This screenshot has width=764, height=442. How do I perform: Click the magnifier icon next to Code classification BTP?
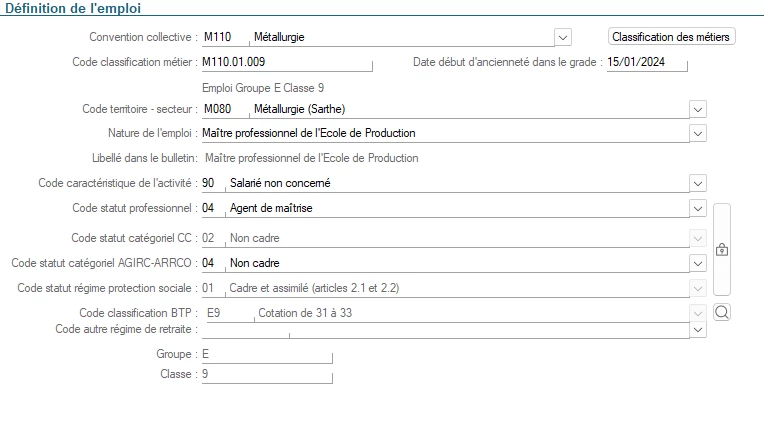(x=722, y=312)
